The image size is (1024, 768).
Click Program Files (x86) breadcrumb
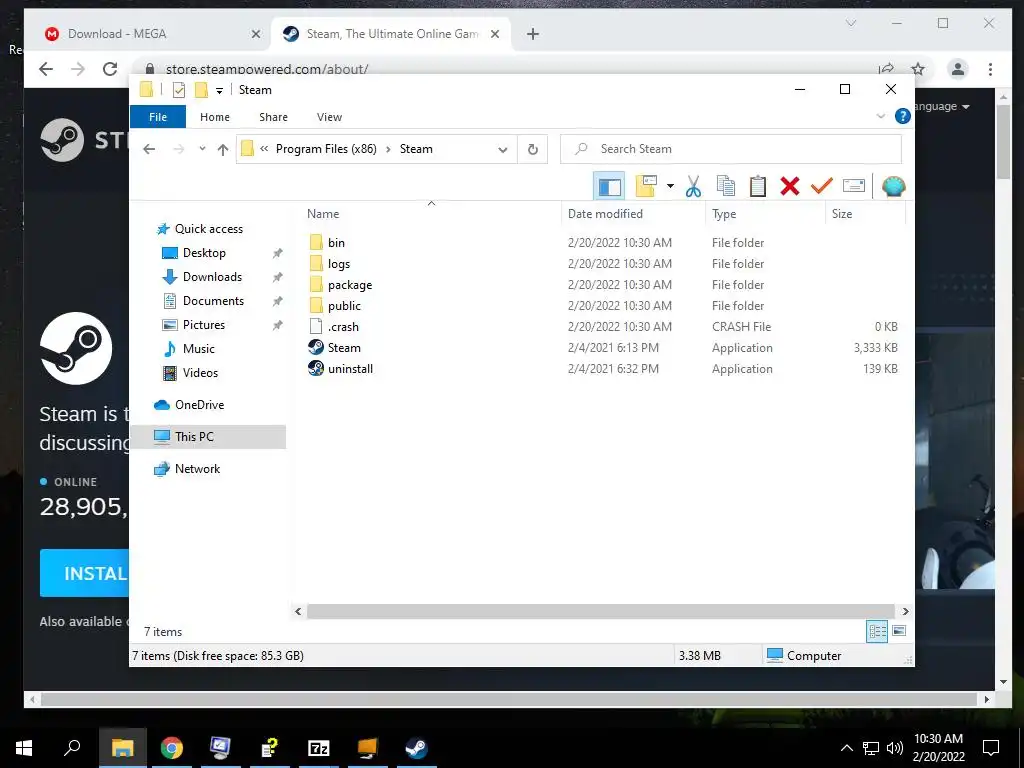pyautogui.click(x=326, y=149)
